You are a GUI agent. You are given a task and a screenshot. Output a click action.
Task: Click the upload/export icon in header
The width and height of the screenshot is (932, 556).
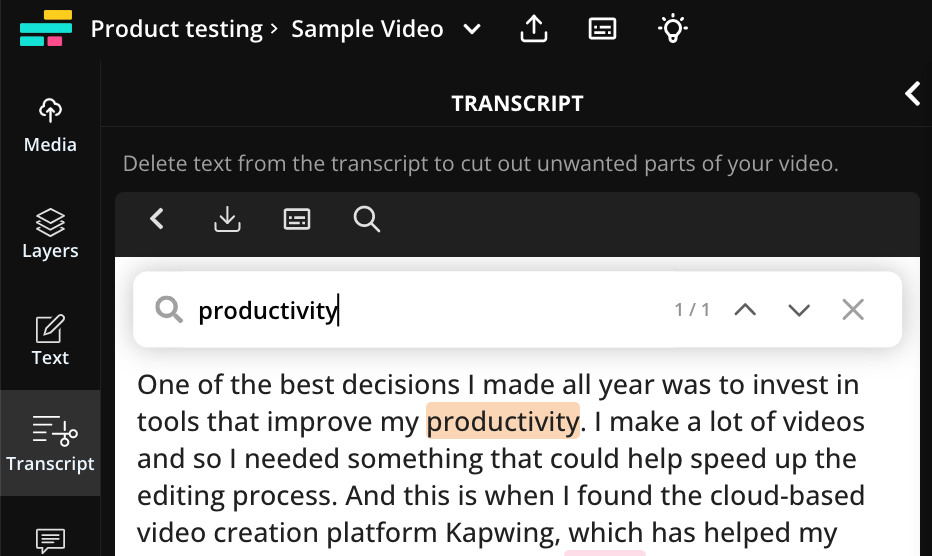tap(534, 29)
